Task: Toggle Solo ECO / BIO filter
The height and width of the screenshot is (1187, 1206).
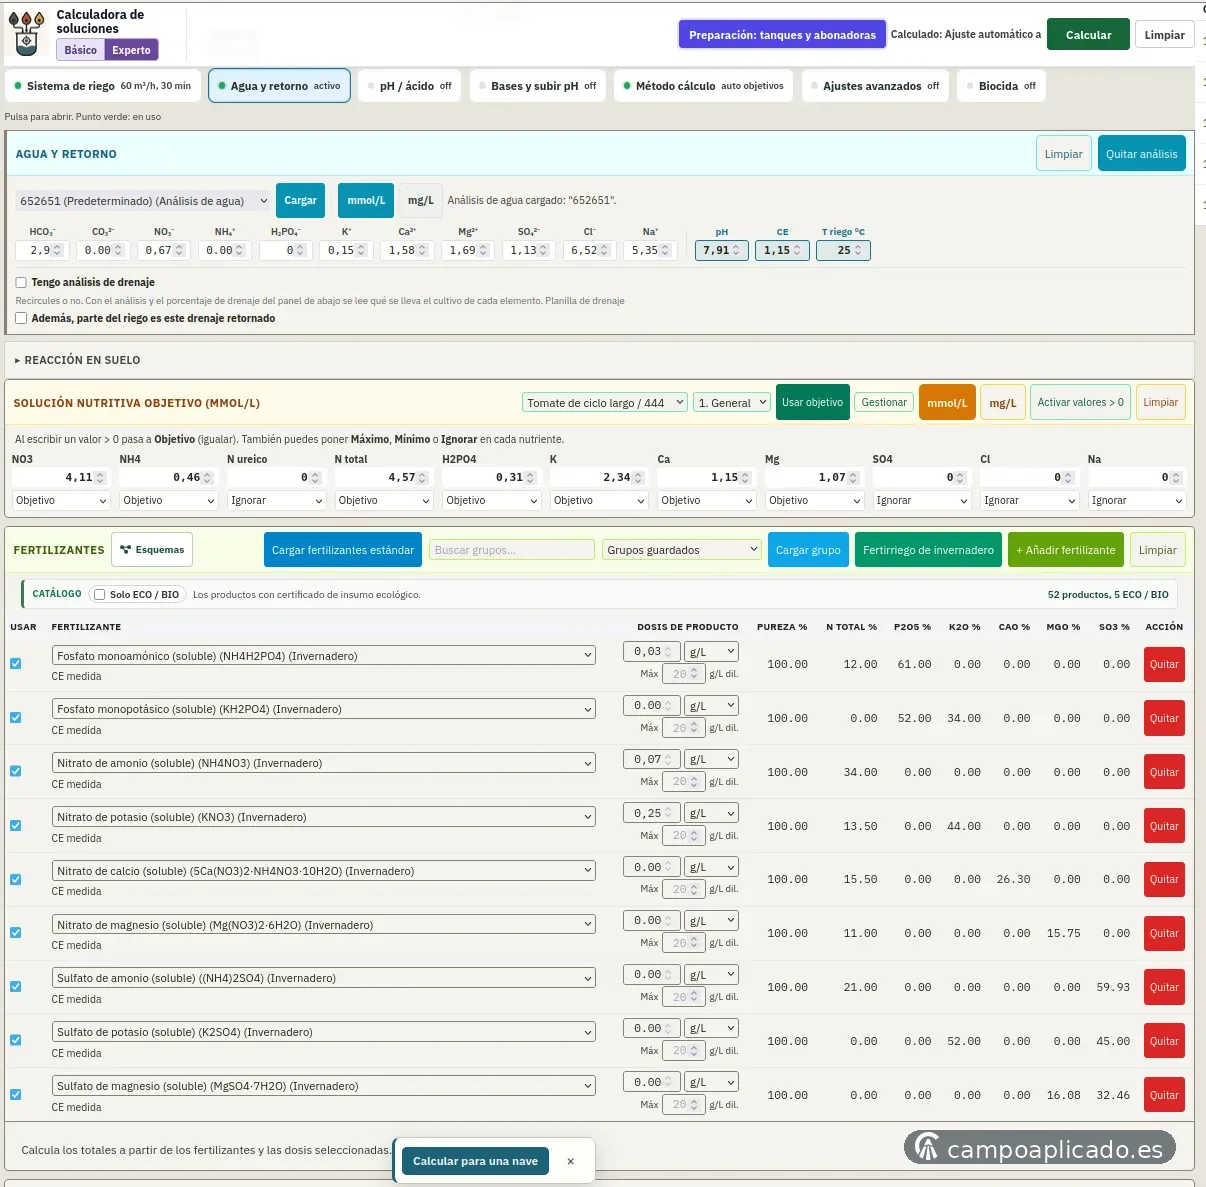Action: coord(99,595)
